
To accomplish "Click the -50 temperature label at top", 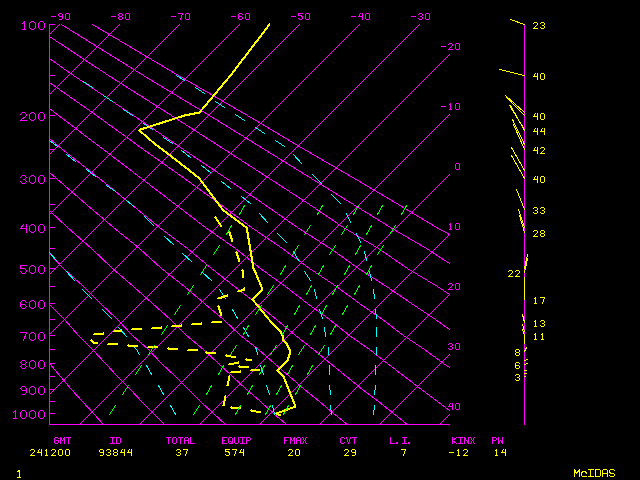I will point(300,16).
